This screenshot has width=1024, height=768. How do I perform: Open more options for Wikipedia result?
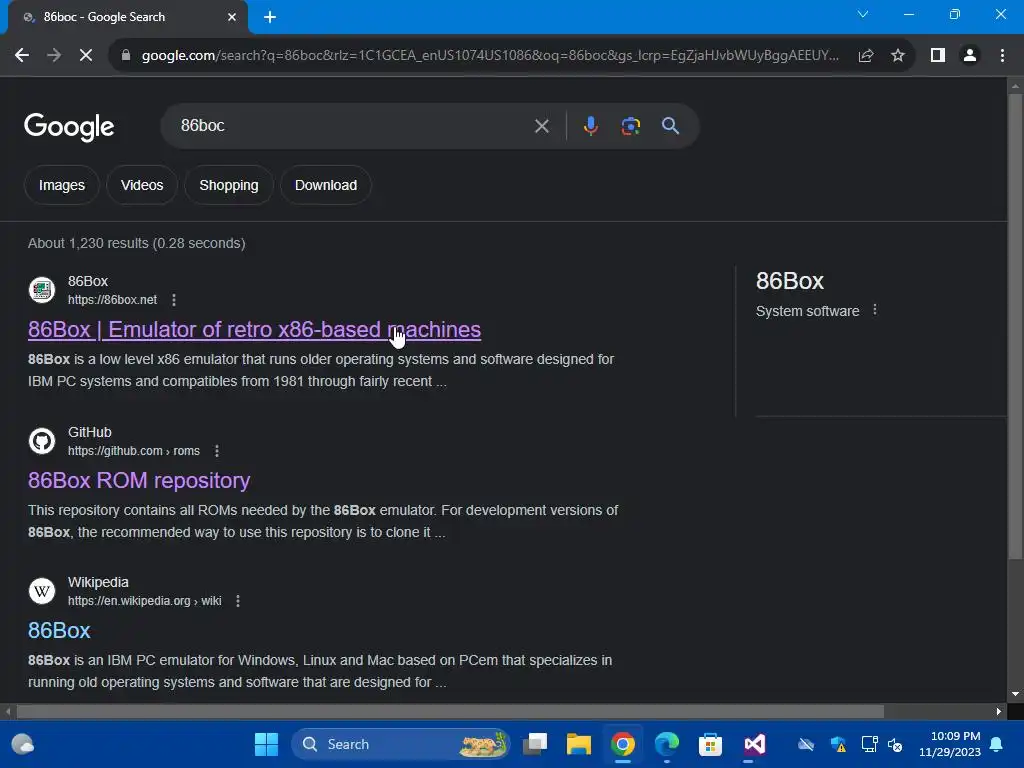238,601
